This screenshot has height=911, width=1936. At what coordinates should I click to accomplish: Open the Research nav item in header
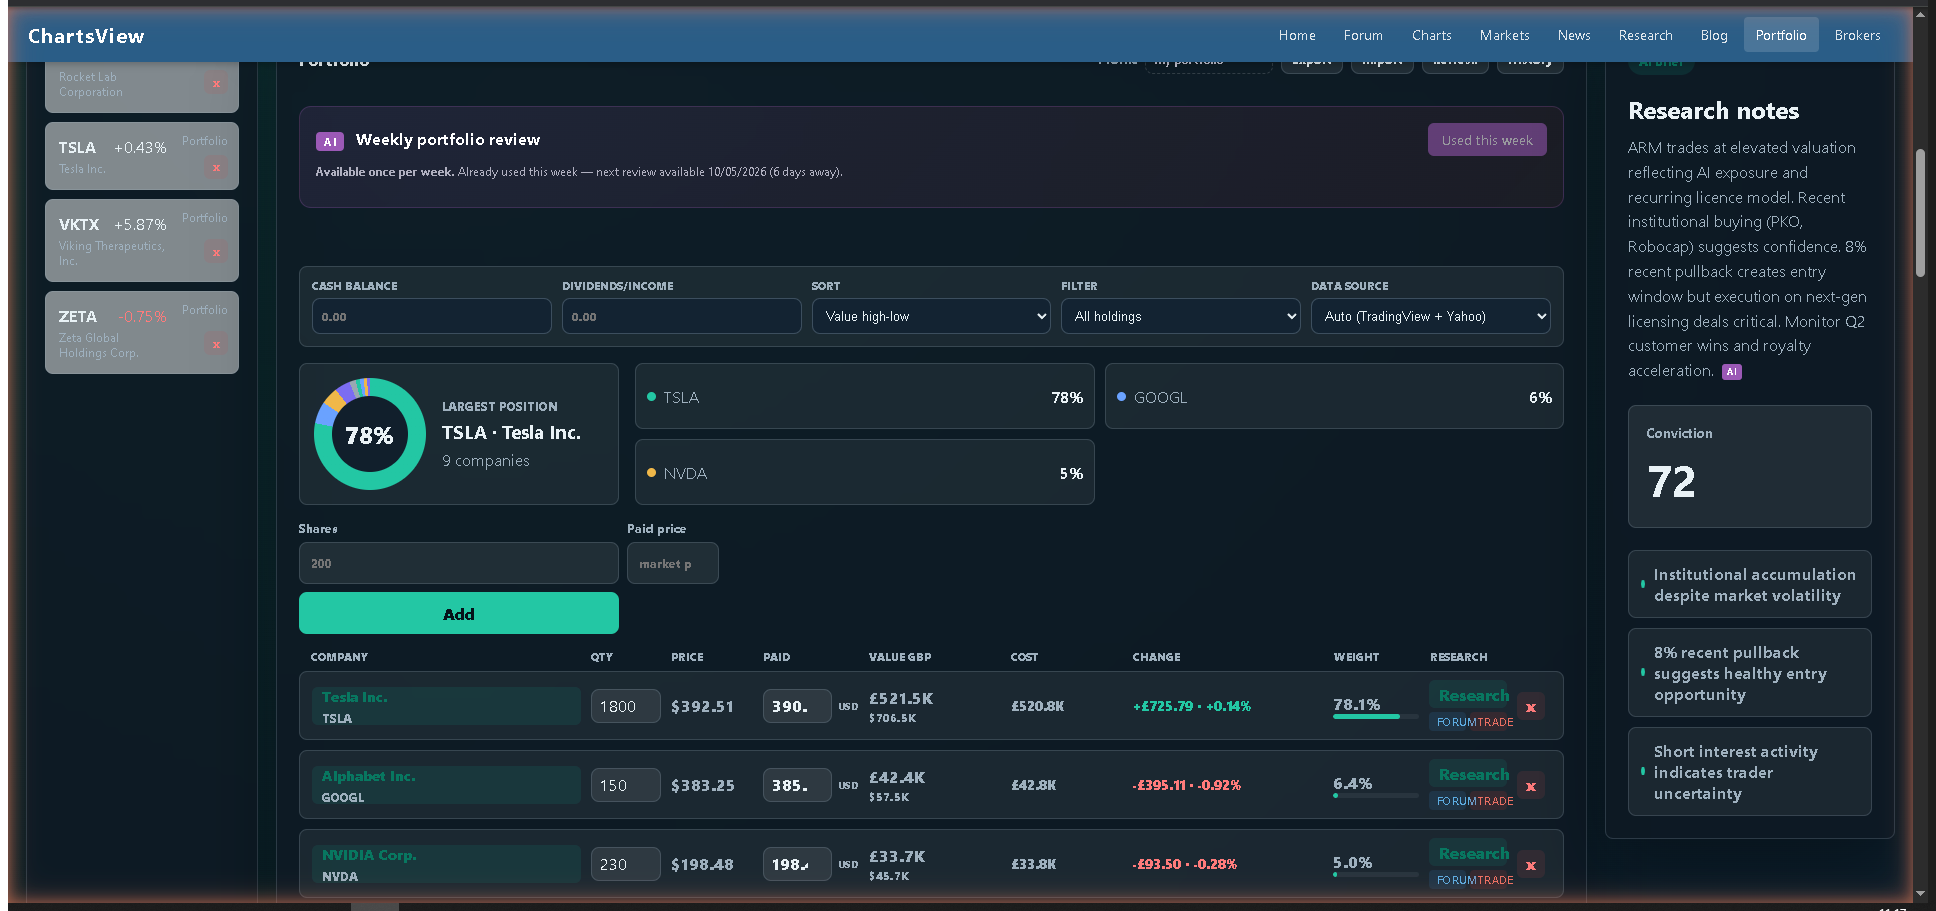[x=1646, y=35]
